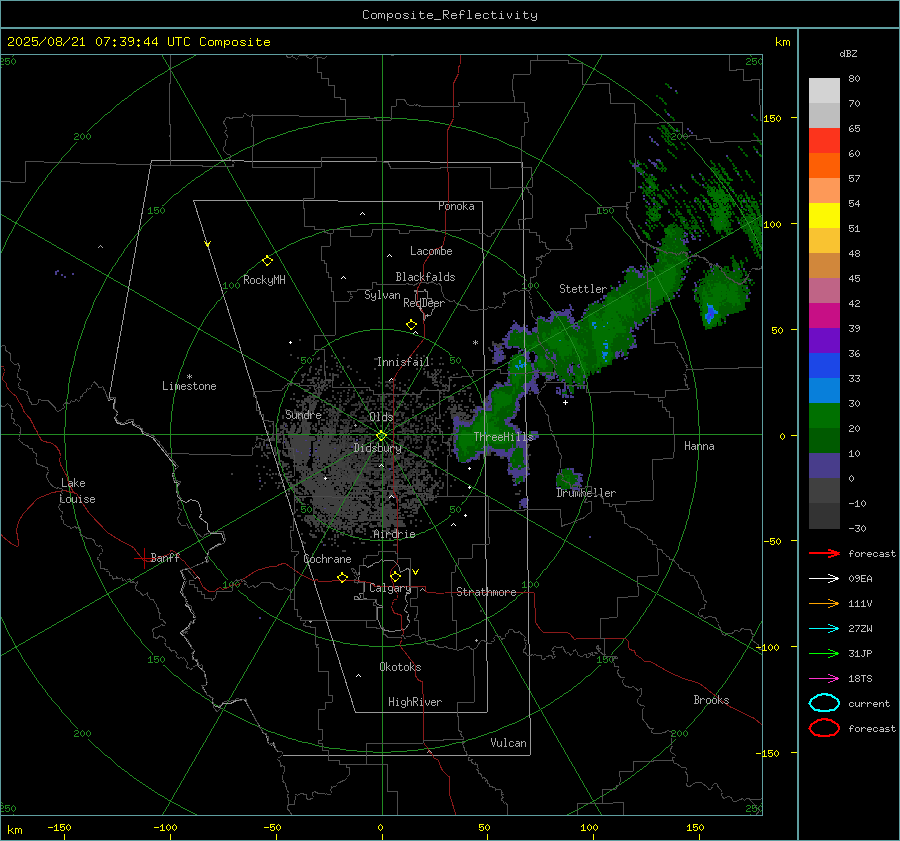Click the green echo above Drumheller label
Image resolution: width=900 pixels, height=841 pixels.
568,478
